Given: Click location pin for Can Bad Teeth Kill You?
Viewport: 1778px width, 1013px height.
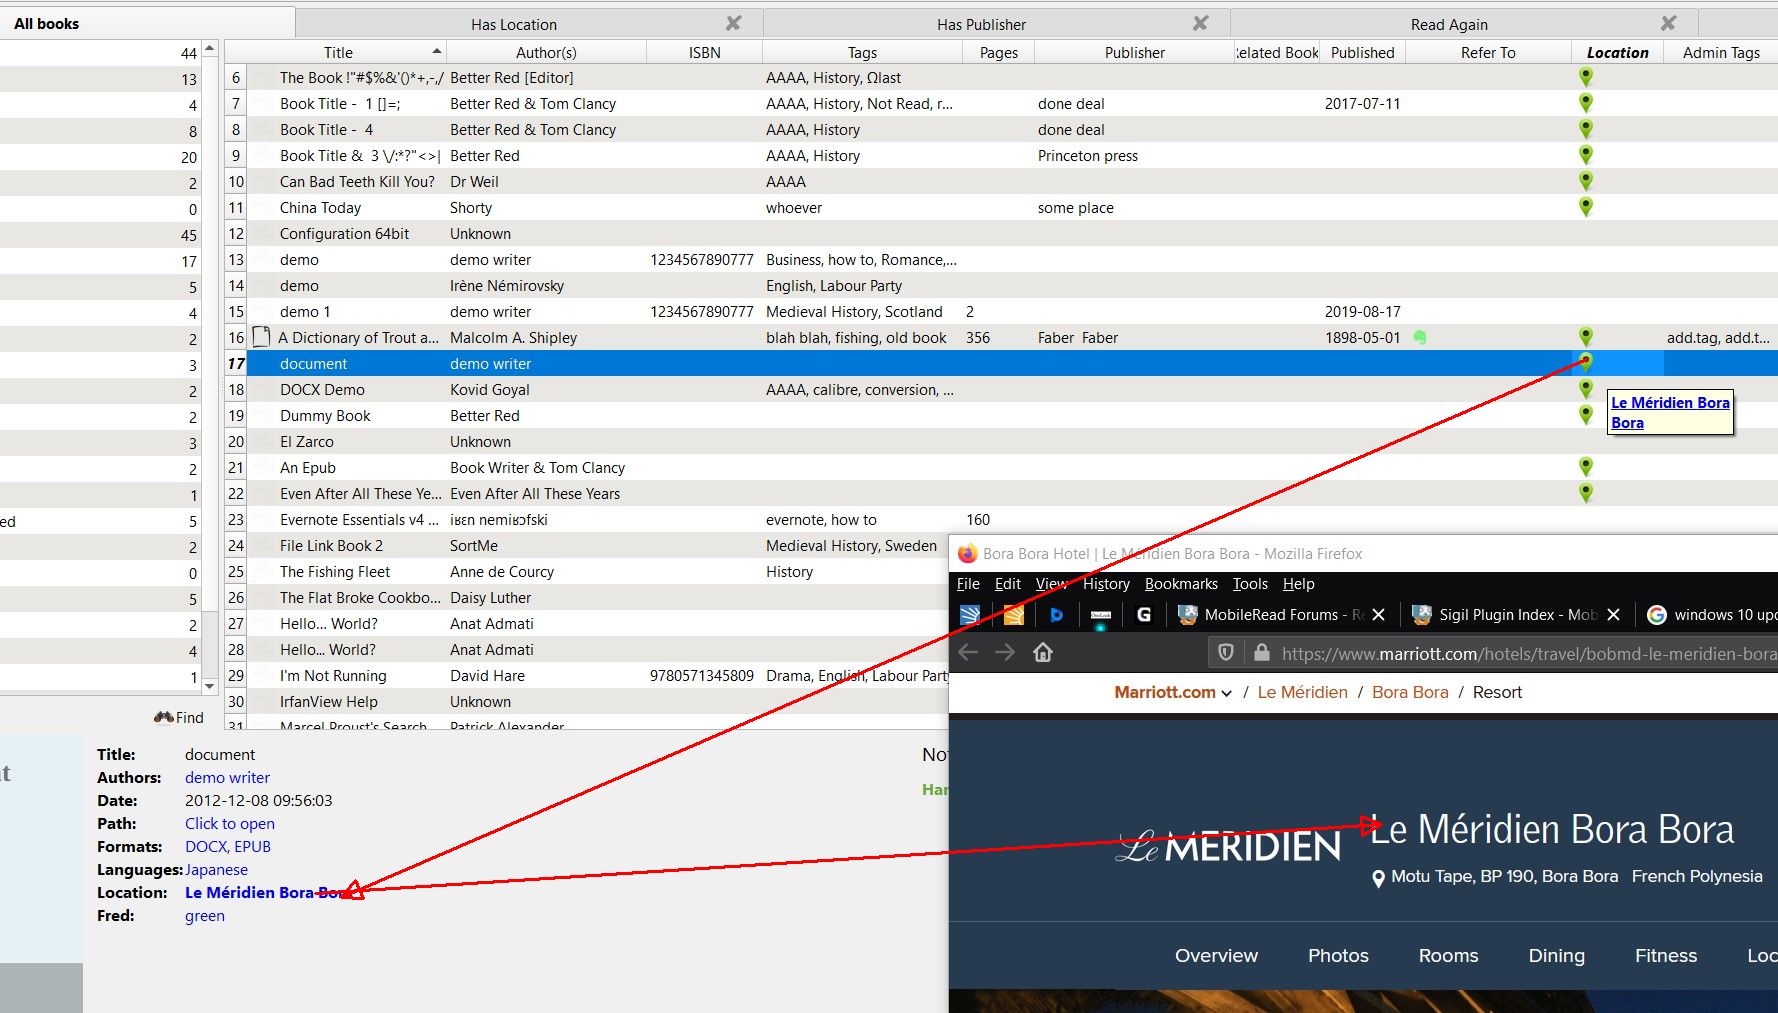Looking at the screenshot, I should click(x=1585, y=180).
